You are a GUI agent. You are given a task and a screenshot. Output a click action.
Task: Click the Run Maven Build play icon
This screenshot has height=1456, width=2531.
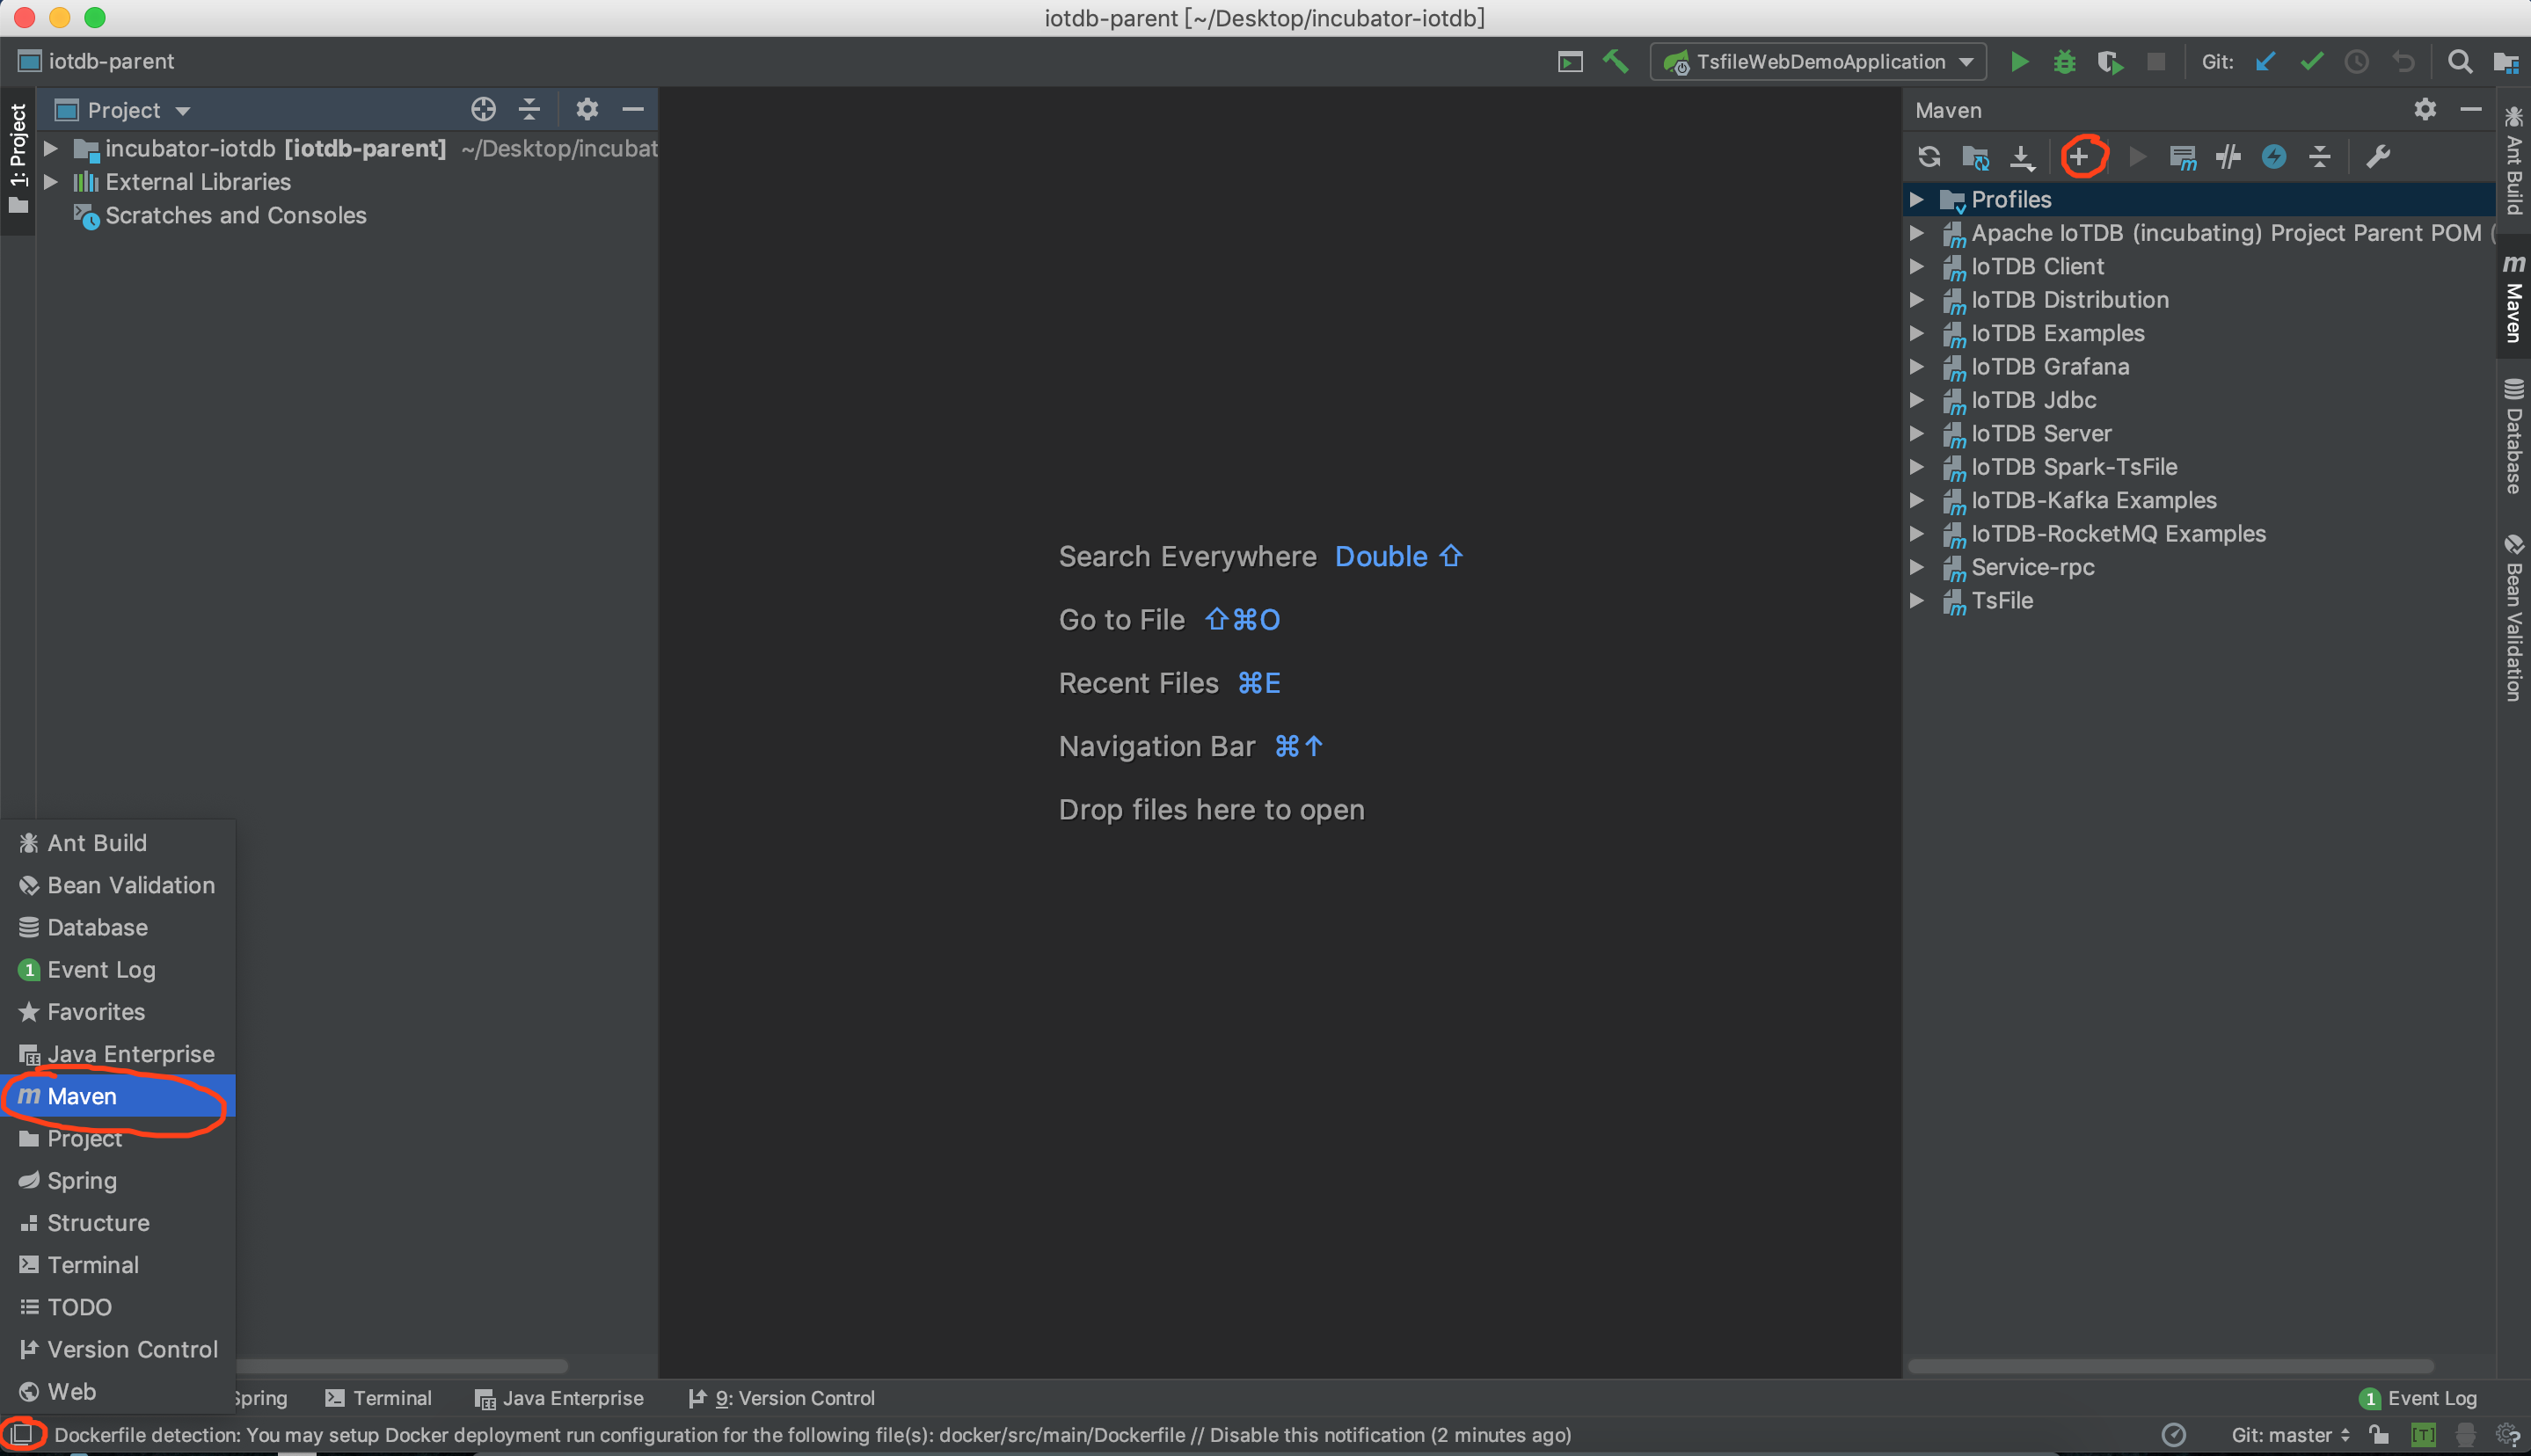pyautogui.click(x=2137, y=157)
